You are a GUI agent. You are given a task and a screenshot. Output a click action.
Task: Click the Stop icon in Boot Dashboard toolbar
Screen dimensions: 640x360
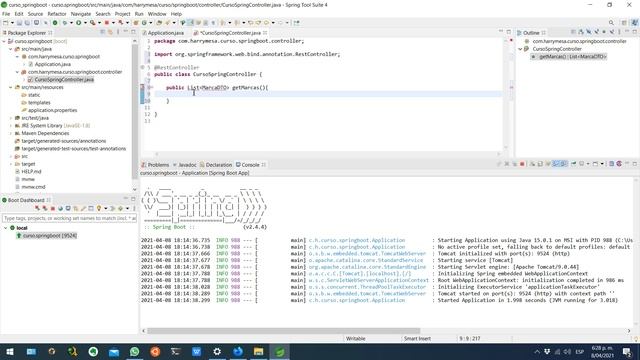point(53,209)
